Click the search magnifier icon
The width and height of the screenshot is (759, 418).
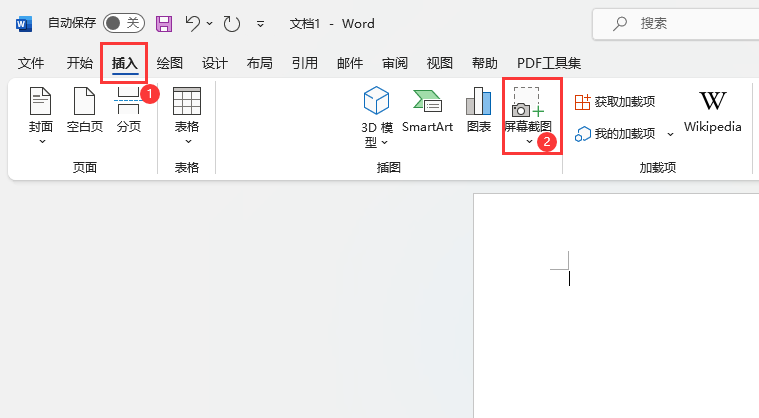tap(620, 23)
